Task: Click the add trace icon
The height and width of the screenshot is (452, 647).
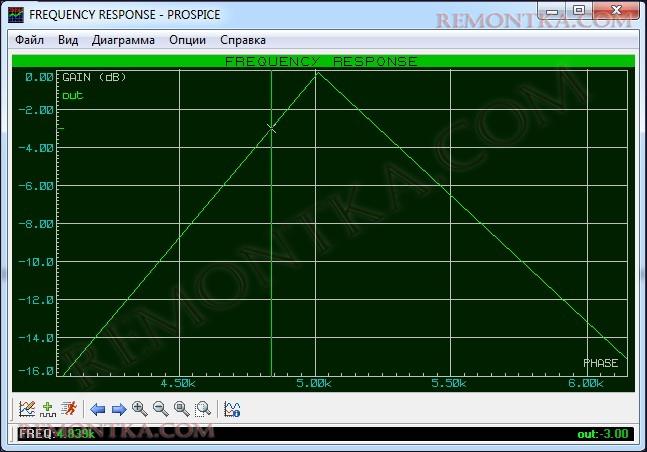Action: click(47, 408)
